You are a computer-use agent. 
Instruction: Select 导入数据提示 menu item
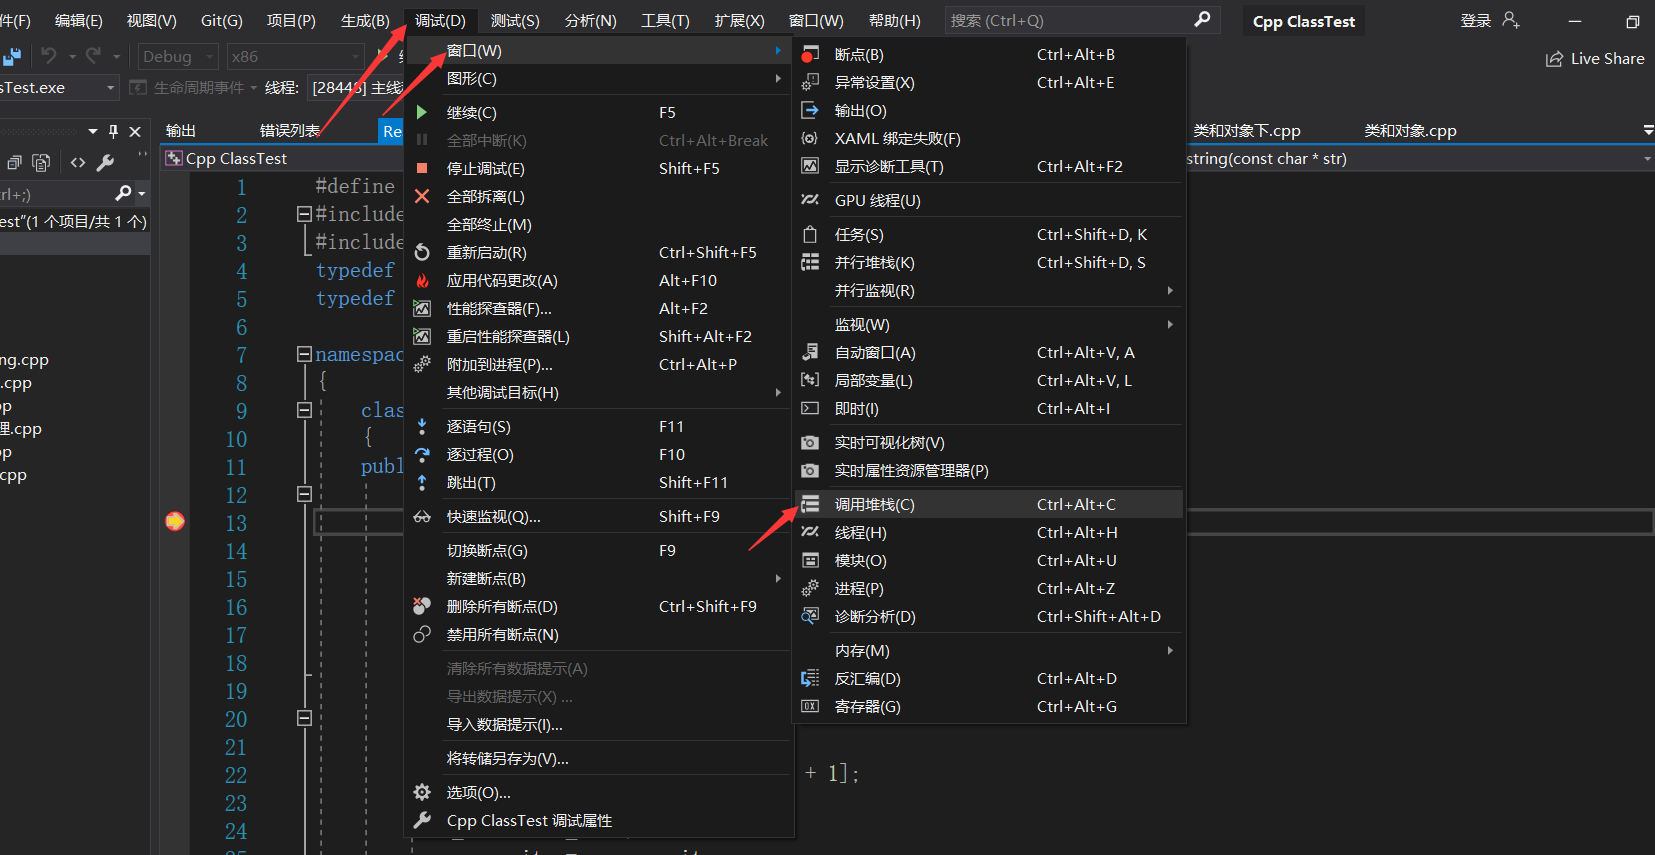pyautogui.click(x=599, y=725)
